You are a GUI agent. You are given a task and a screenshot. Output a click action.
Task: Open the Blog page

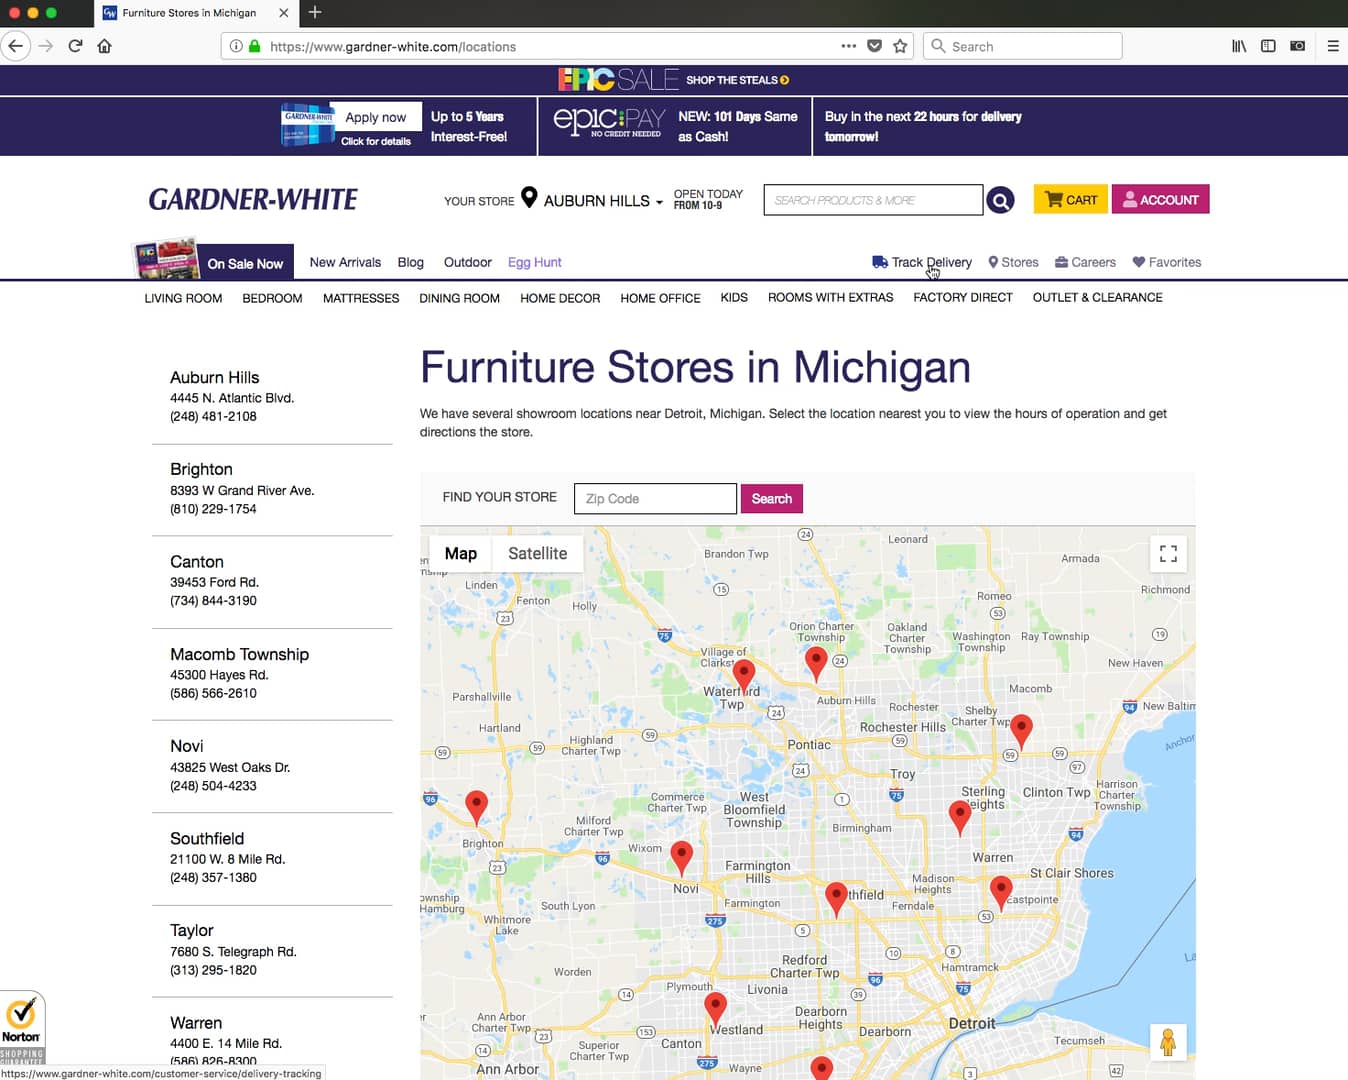[410, 262]
